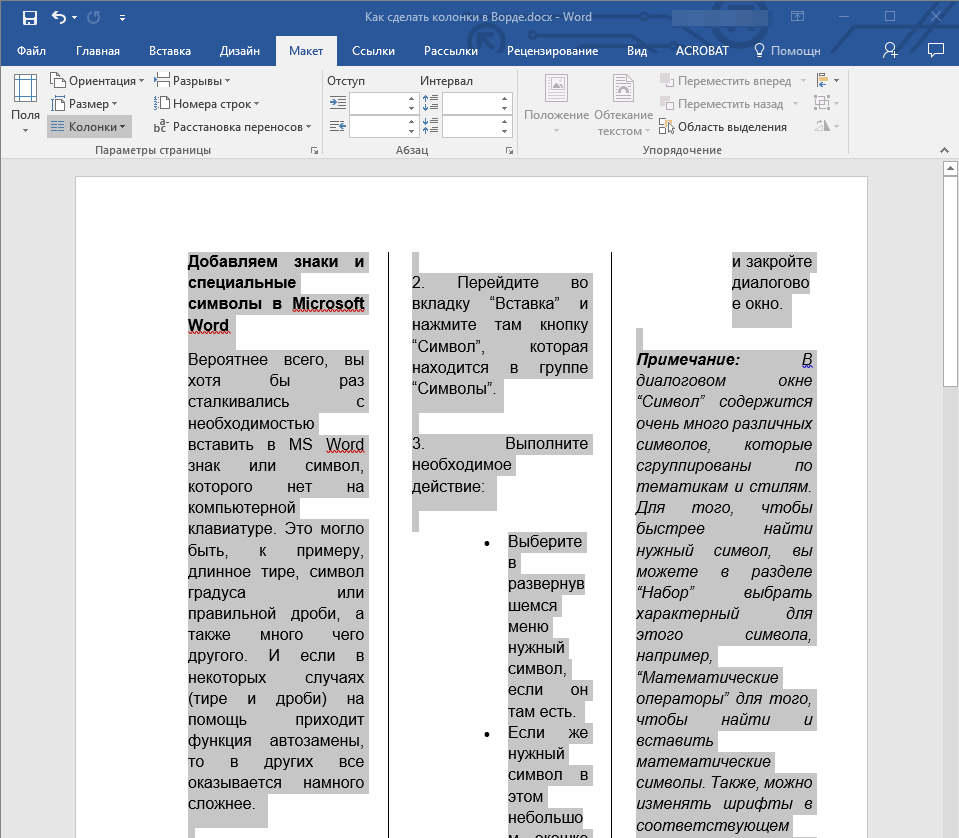The width and height of the screenshot is (959, 838).
Task: Click the right indent icon
Action: click(338, 126)
